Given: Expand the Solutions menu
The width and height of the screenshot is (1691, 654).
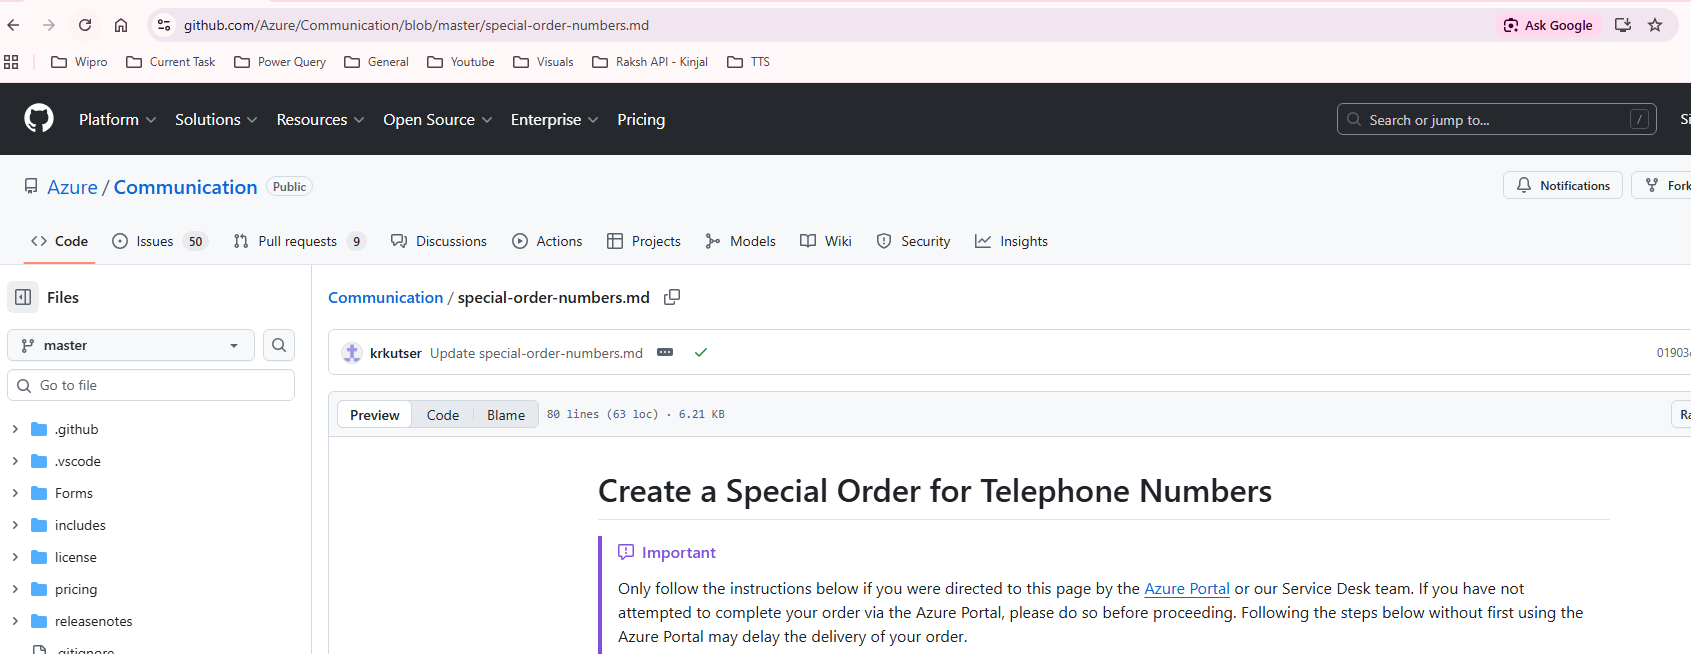Looking at the screenshot, I should point(216,119).
